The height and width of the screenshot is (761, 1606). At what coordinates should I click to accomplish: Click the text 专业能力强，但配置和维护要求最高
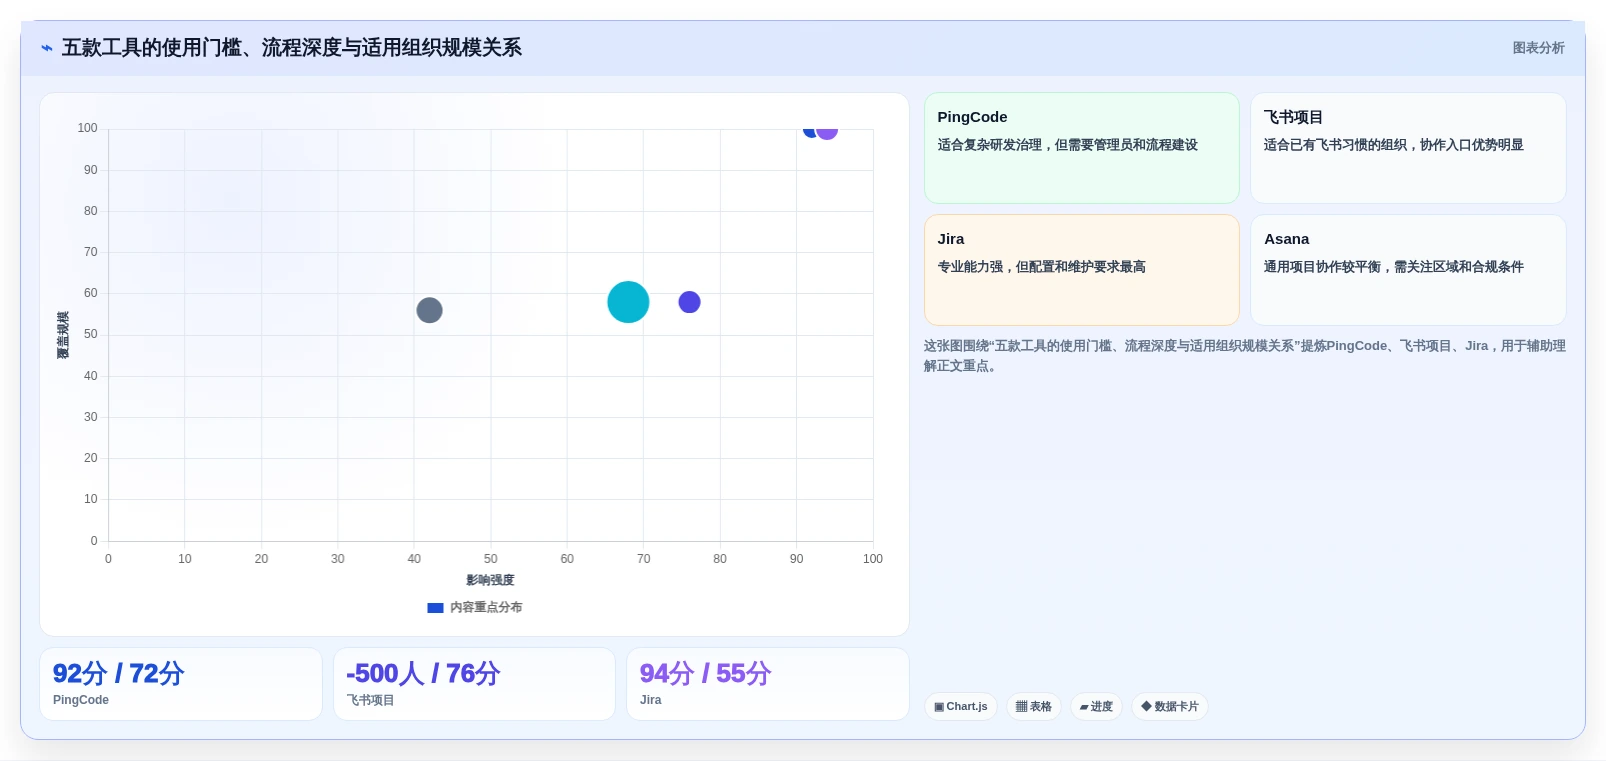pyautogui.click(x=1041, y=267)
